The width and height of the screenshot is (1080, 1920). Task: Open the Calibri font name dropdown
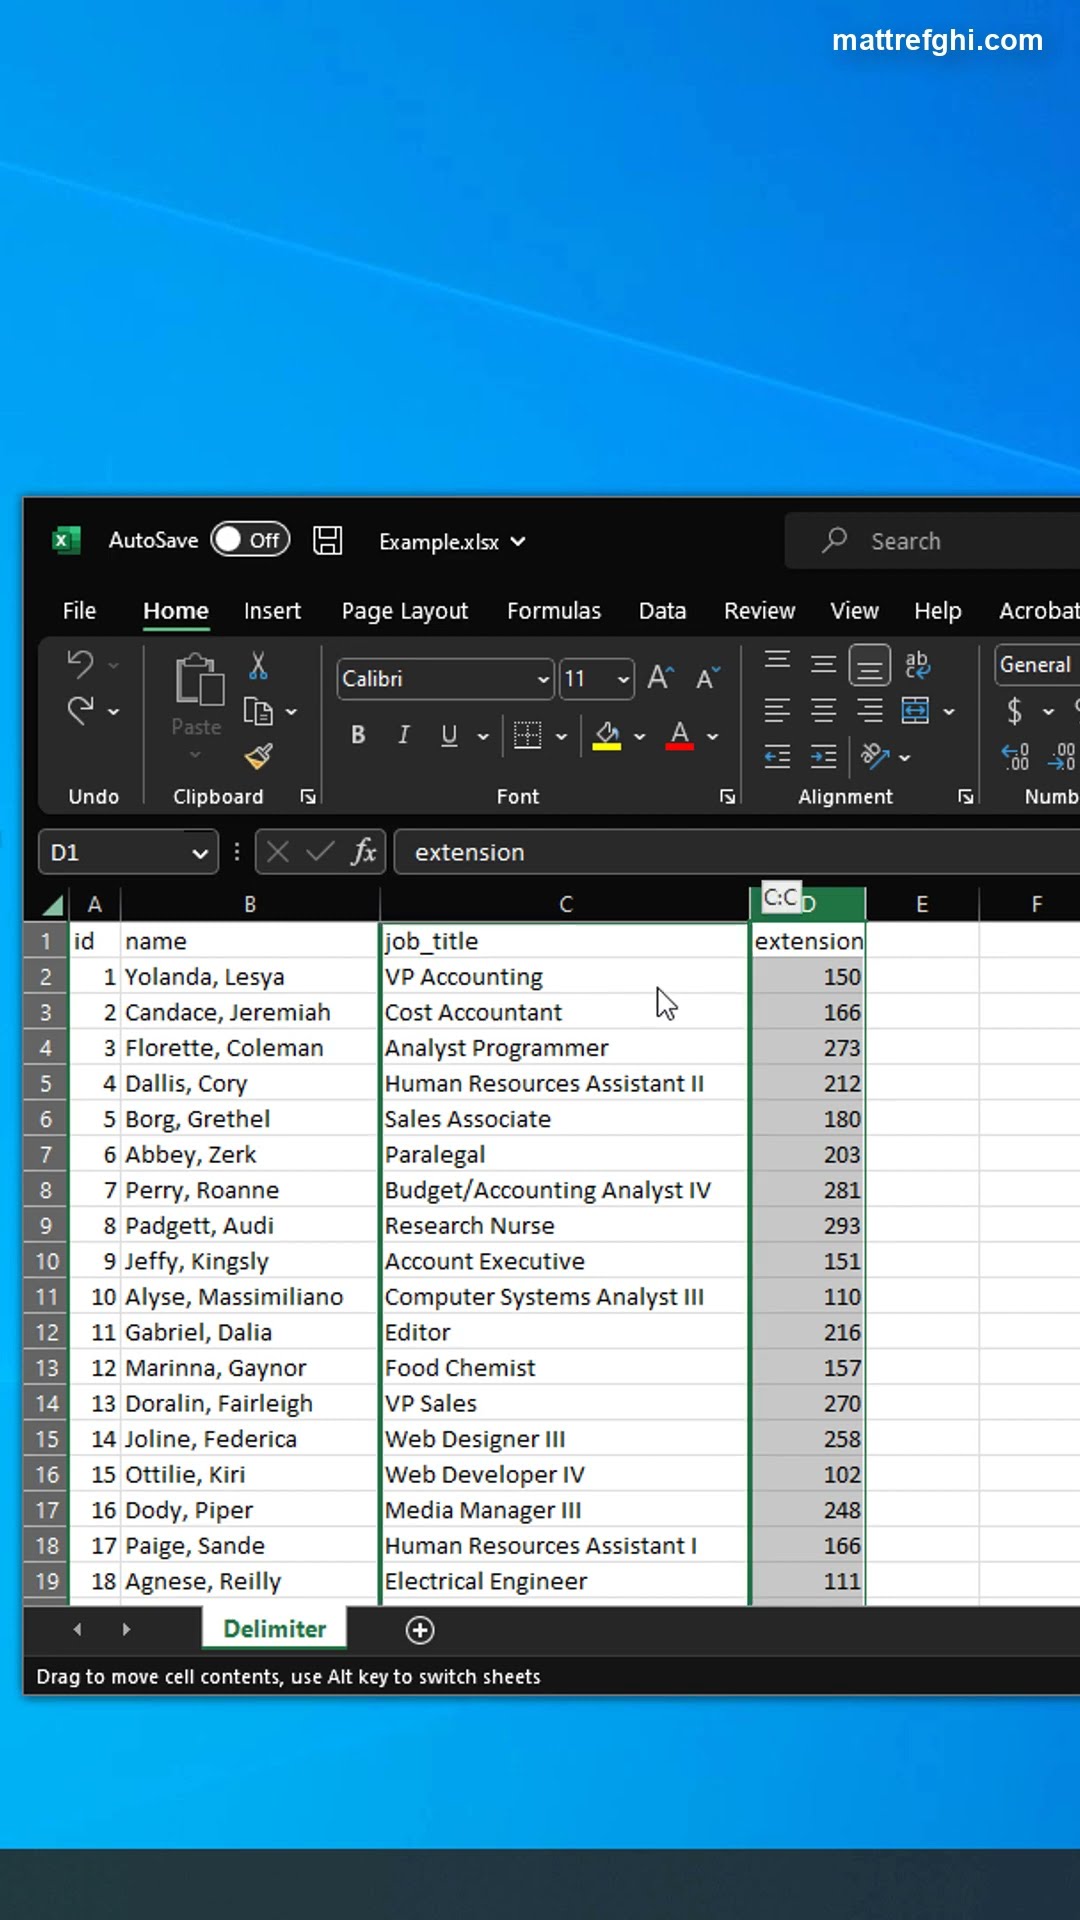[x=543, y=679]
